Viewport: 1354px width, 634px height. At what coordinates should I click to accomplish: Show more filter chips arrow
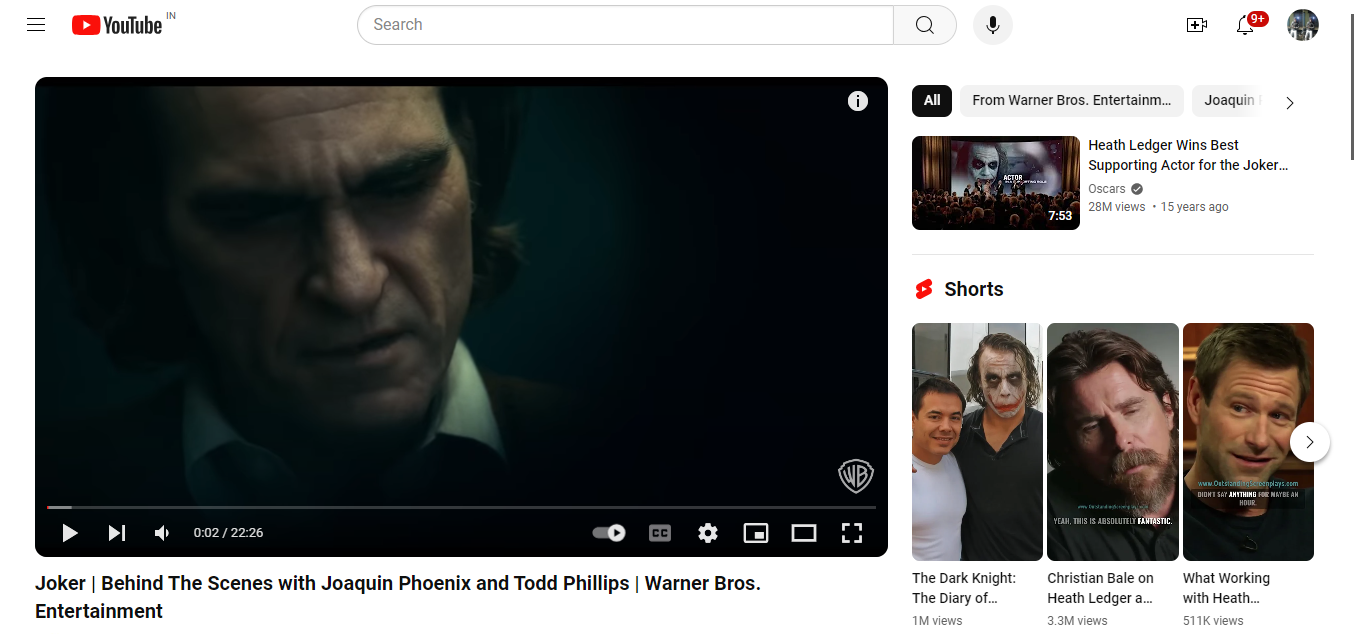tap(1290, 102)
